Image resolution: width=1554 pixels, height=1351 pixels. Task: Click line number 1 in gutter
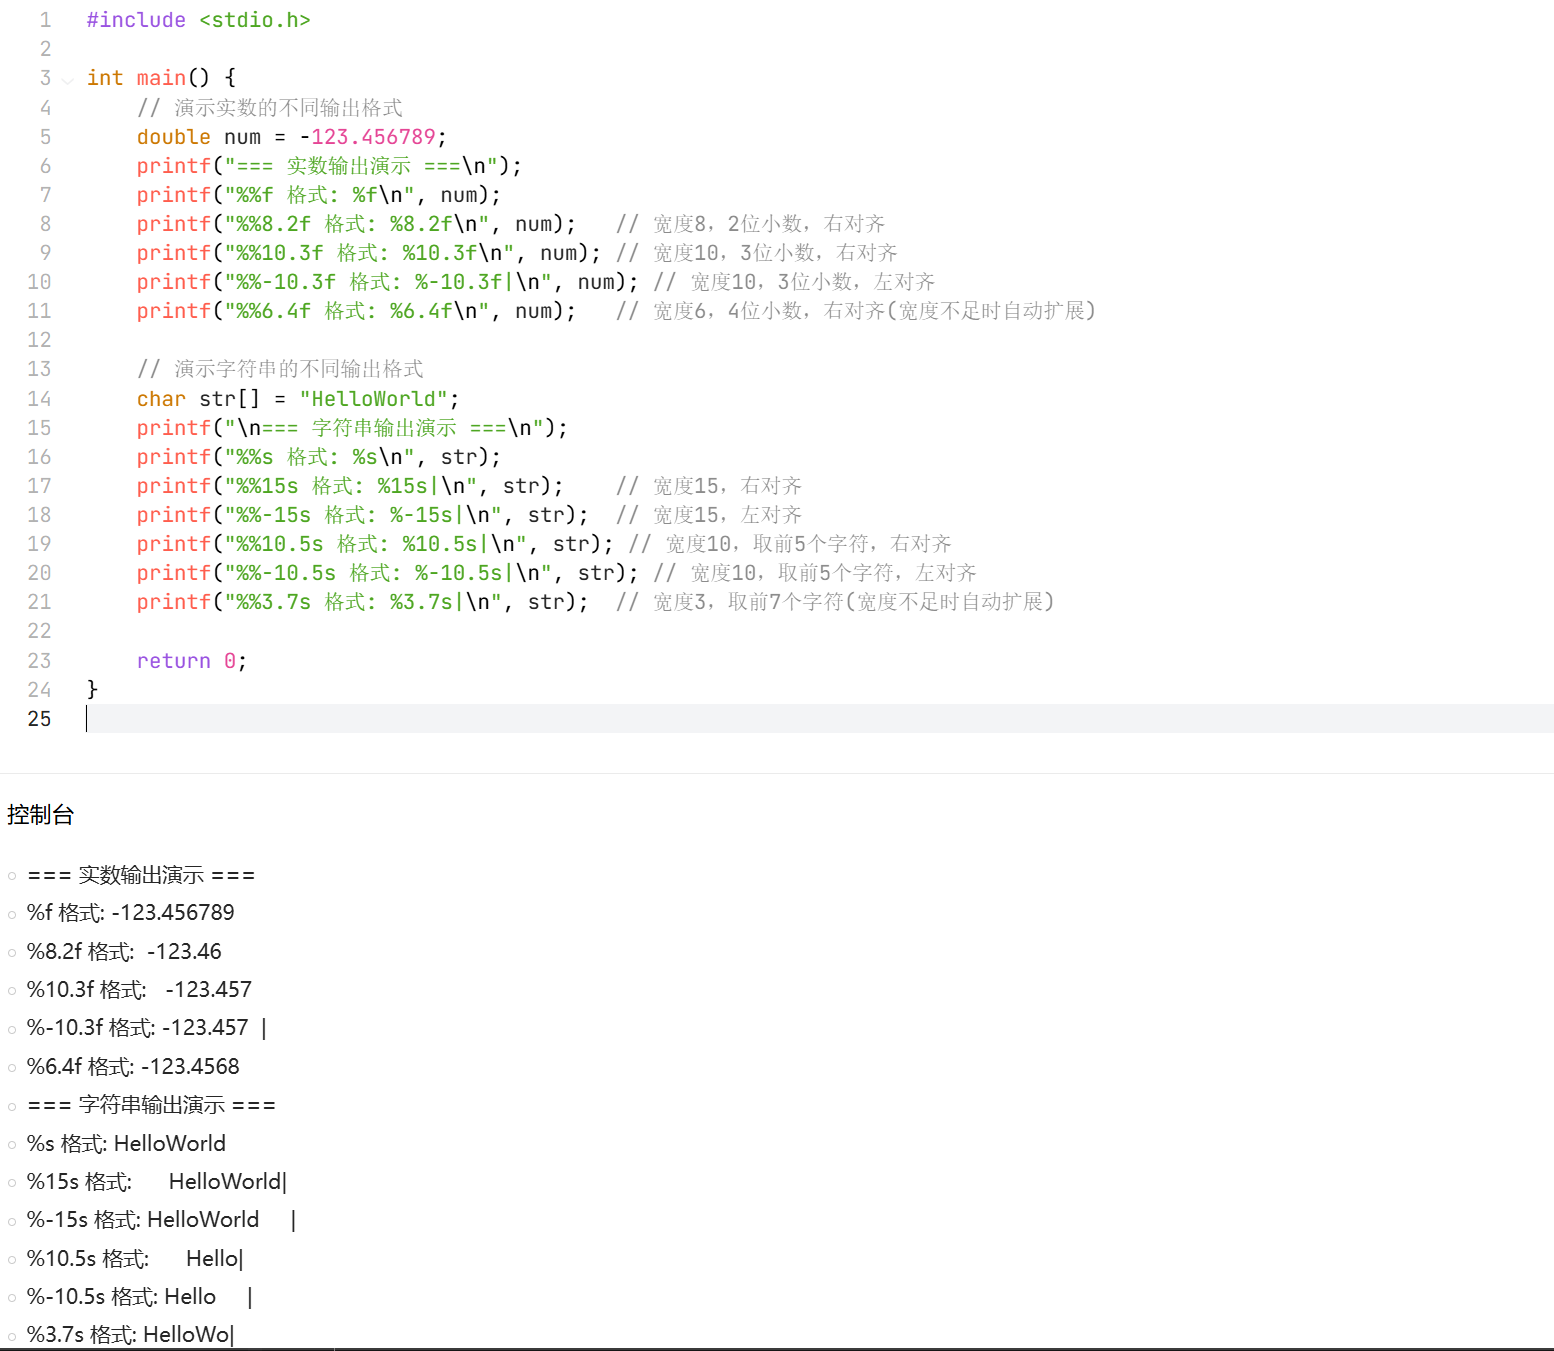pos(45,20)
